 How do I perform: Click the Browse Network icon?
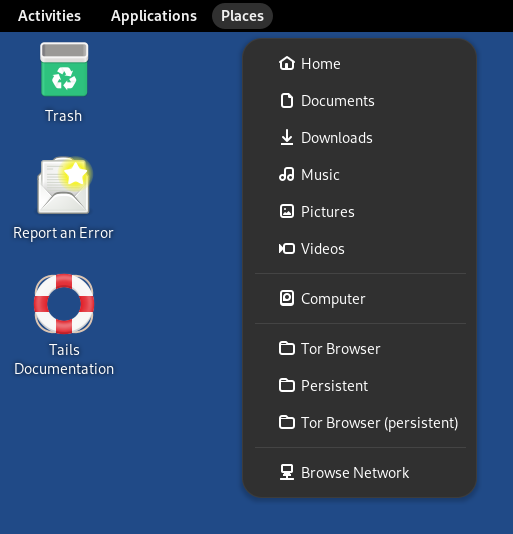click(x=286, y=472)
